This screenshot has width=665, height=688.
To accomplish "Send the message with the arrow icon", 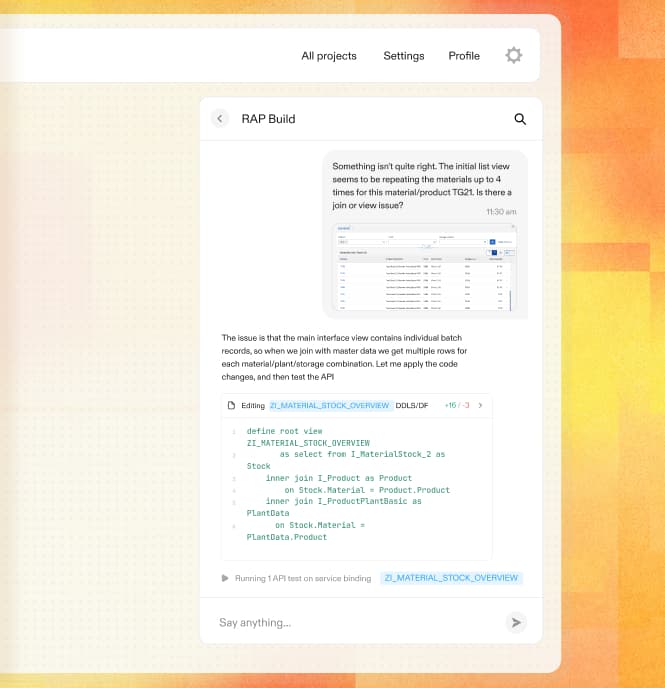I will (x=516, y=622).
